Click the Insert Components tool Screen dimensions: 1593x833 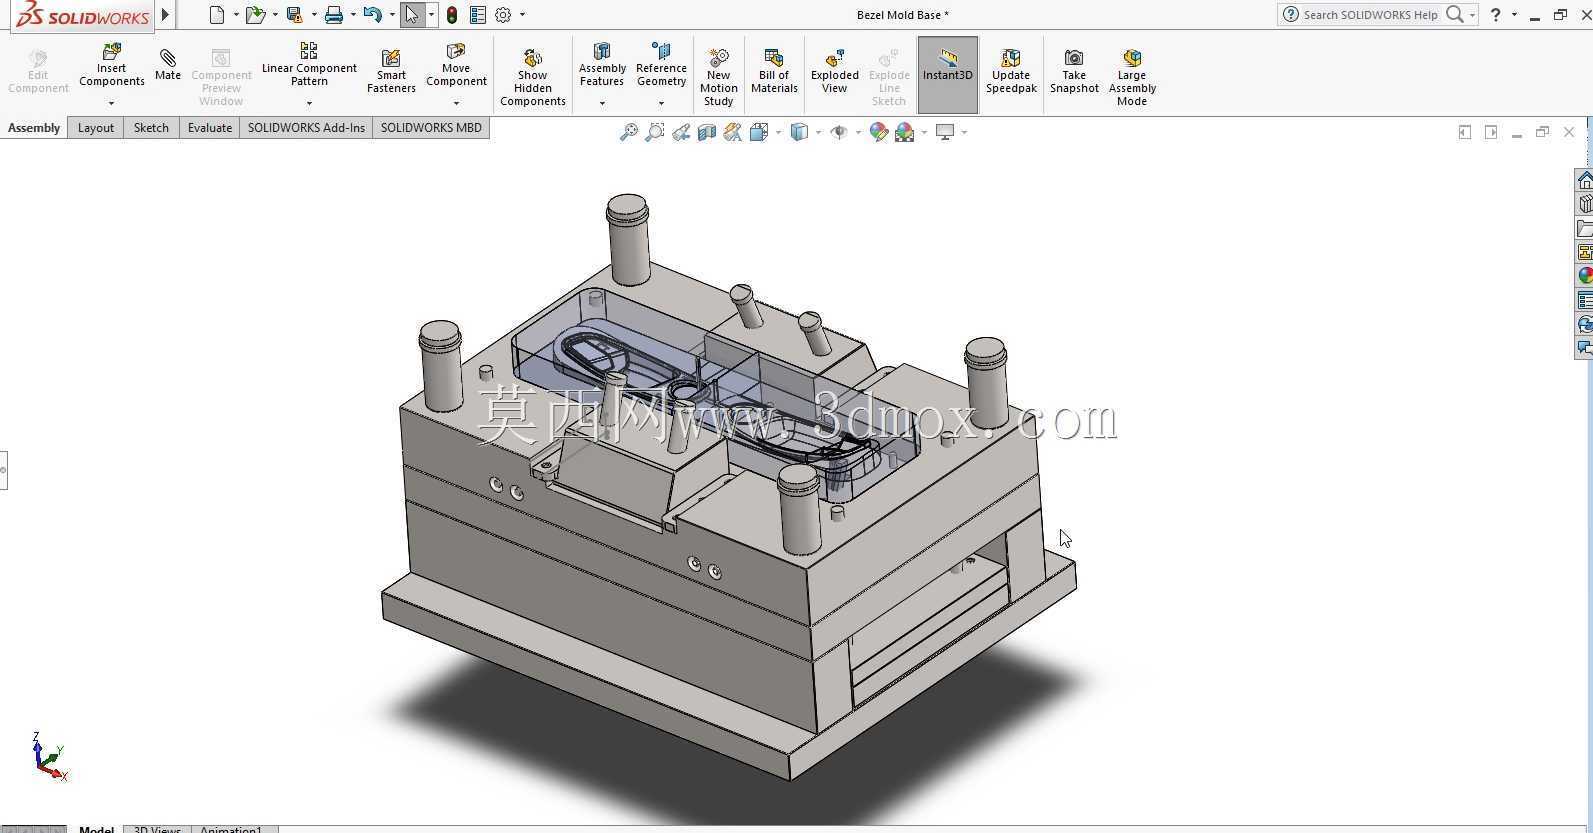112,66
